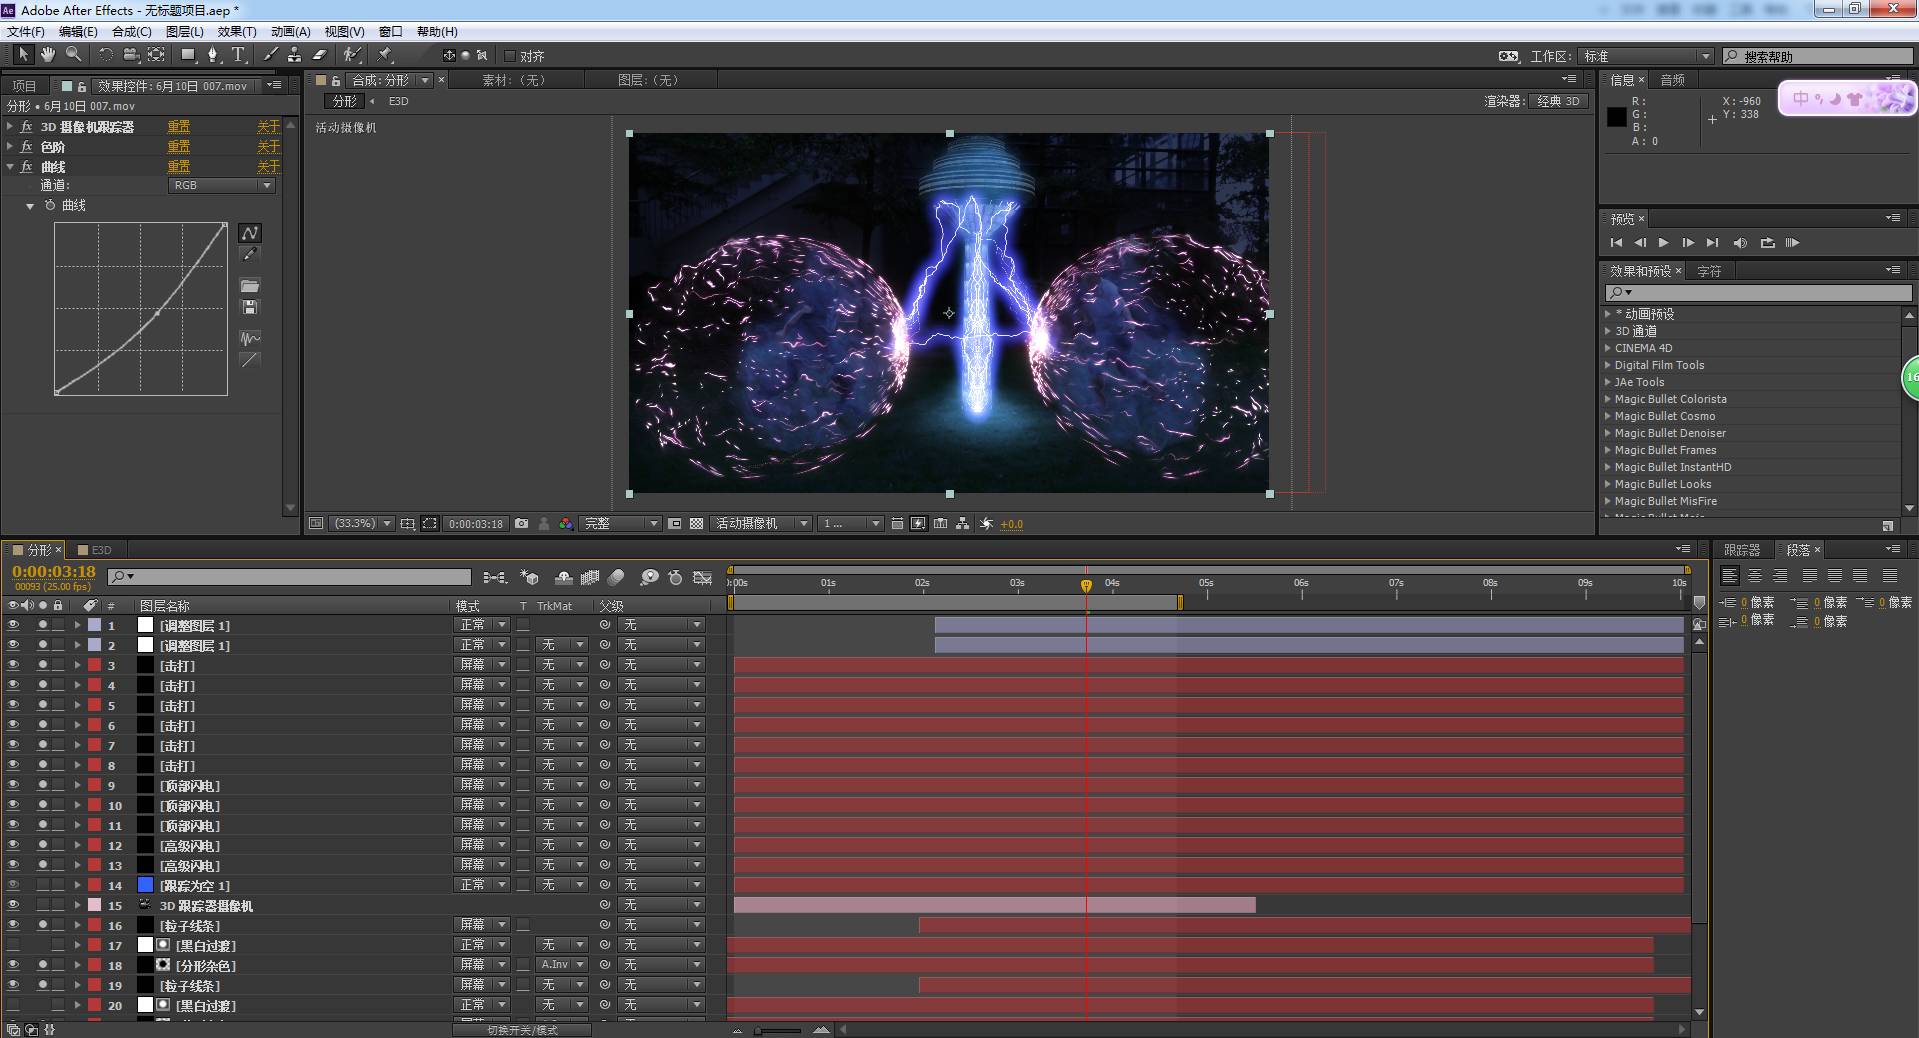
Task: Open the 33.3% magnification dropdown
Action: (x=362, y=524)
